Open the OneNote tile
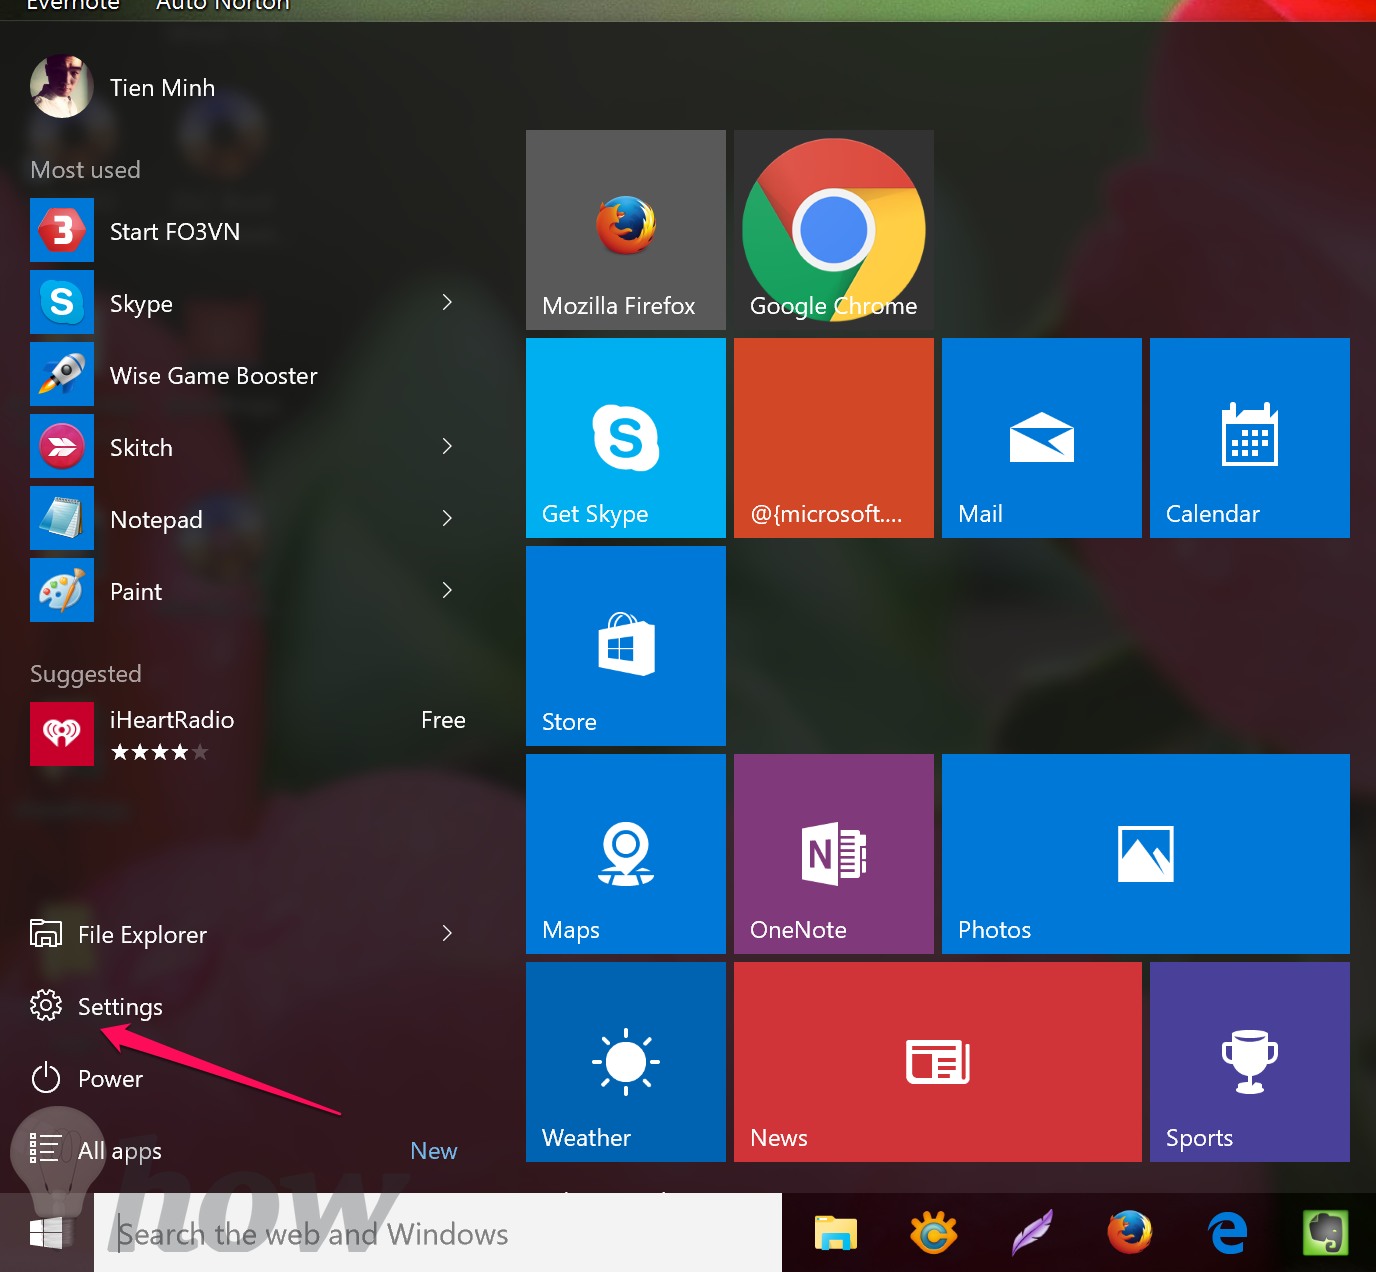 pos(834,854)
